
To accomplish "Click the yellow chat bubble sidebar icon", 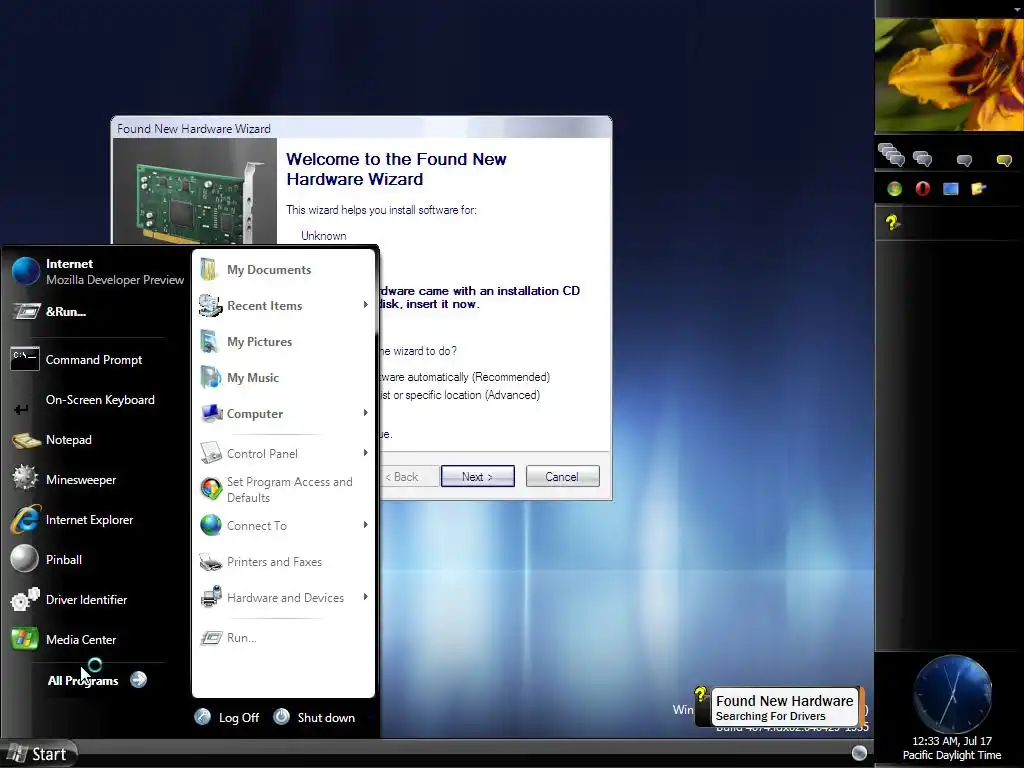I will [1004, 160].
